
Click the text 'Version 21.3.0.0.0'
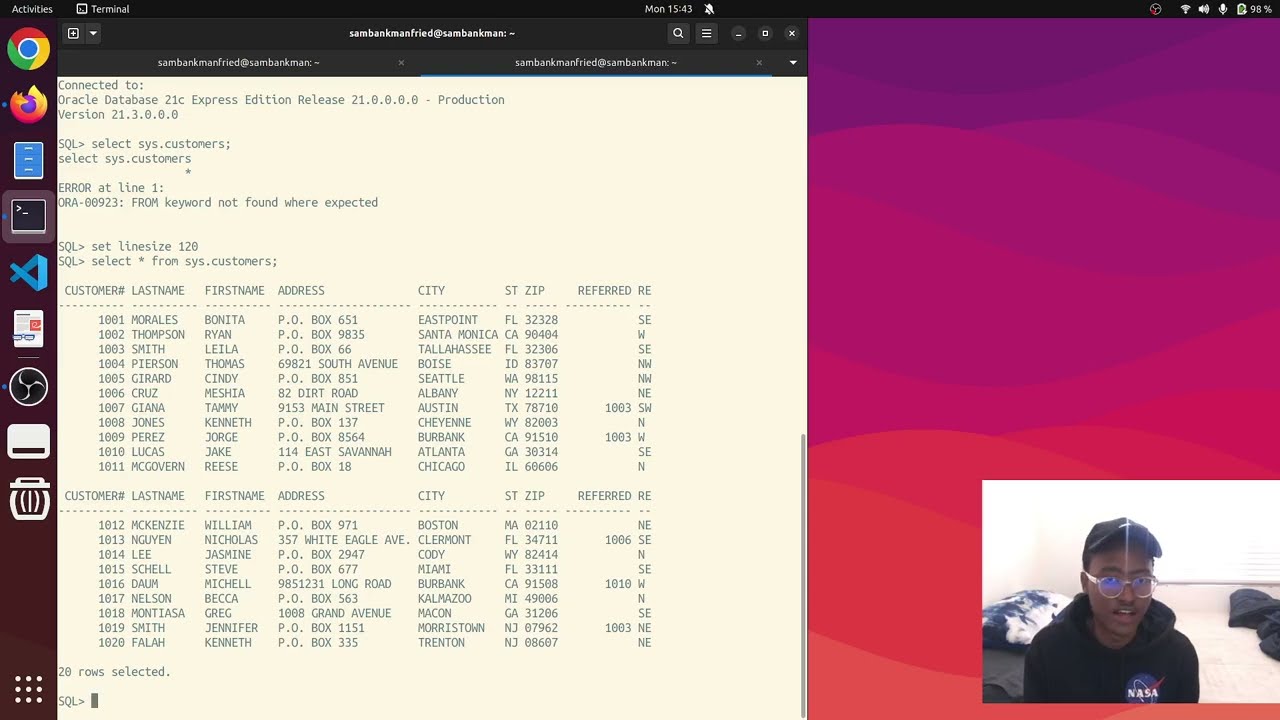tap(118, 115)
